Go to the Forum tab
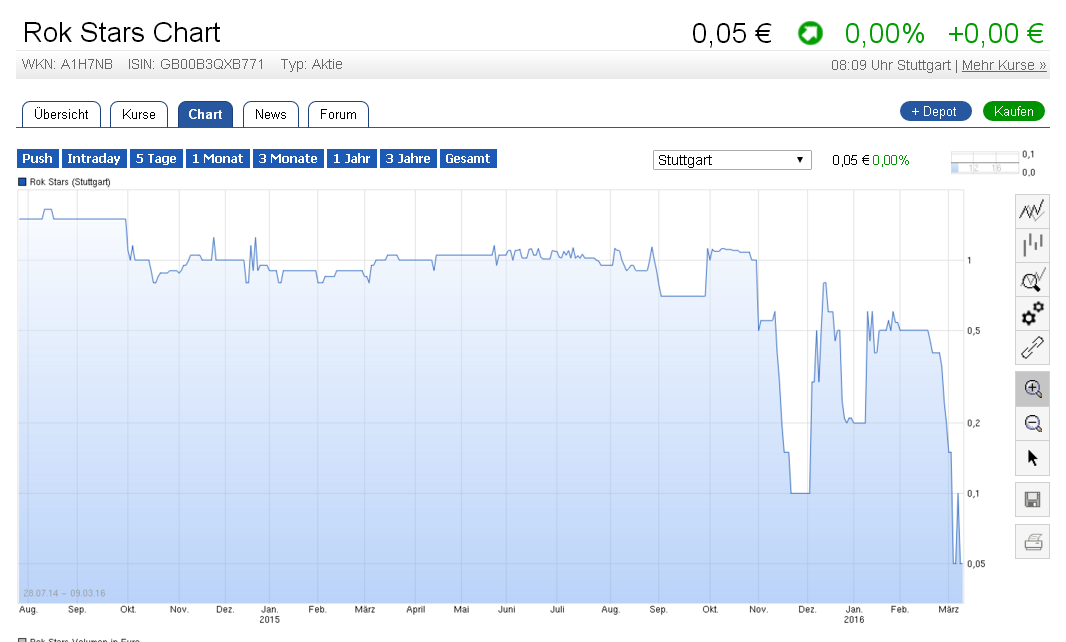 [x=338, y=114]
